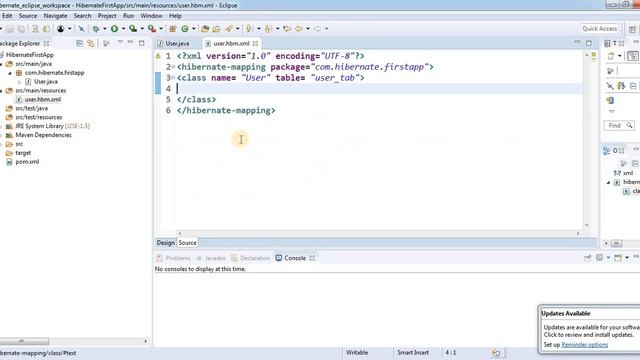Open the Back history dropdown arrow
640x360 pixels.
[308, 29]
